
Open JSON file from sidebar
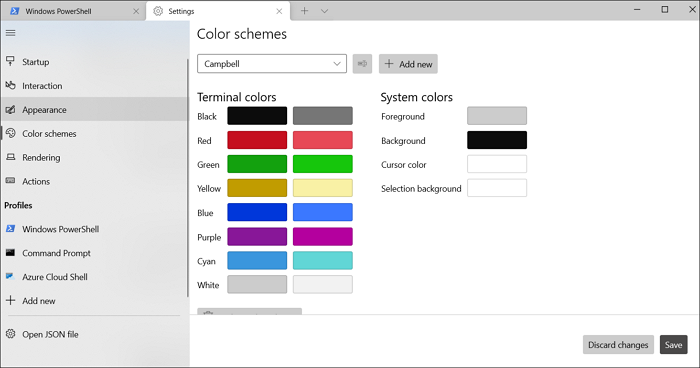coord(95,334)
